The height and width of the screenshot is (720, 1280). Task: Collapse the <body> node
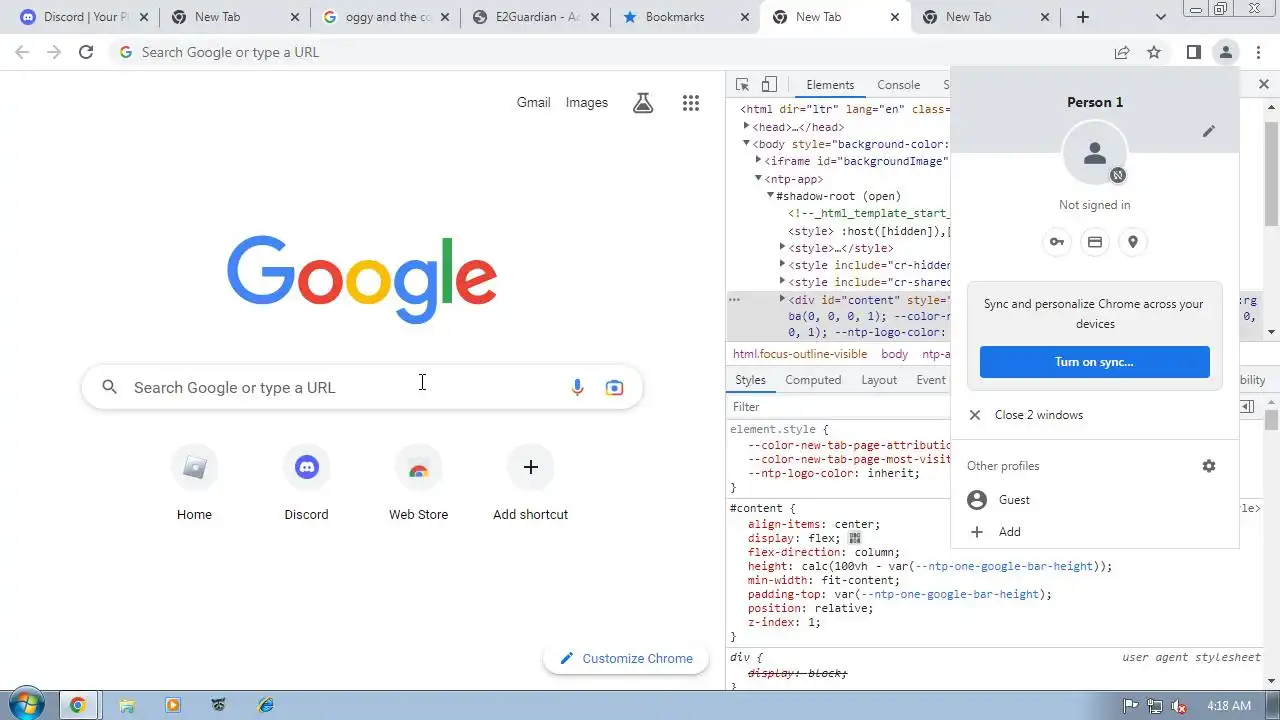coord(746,143)
